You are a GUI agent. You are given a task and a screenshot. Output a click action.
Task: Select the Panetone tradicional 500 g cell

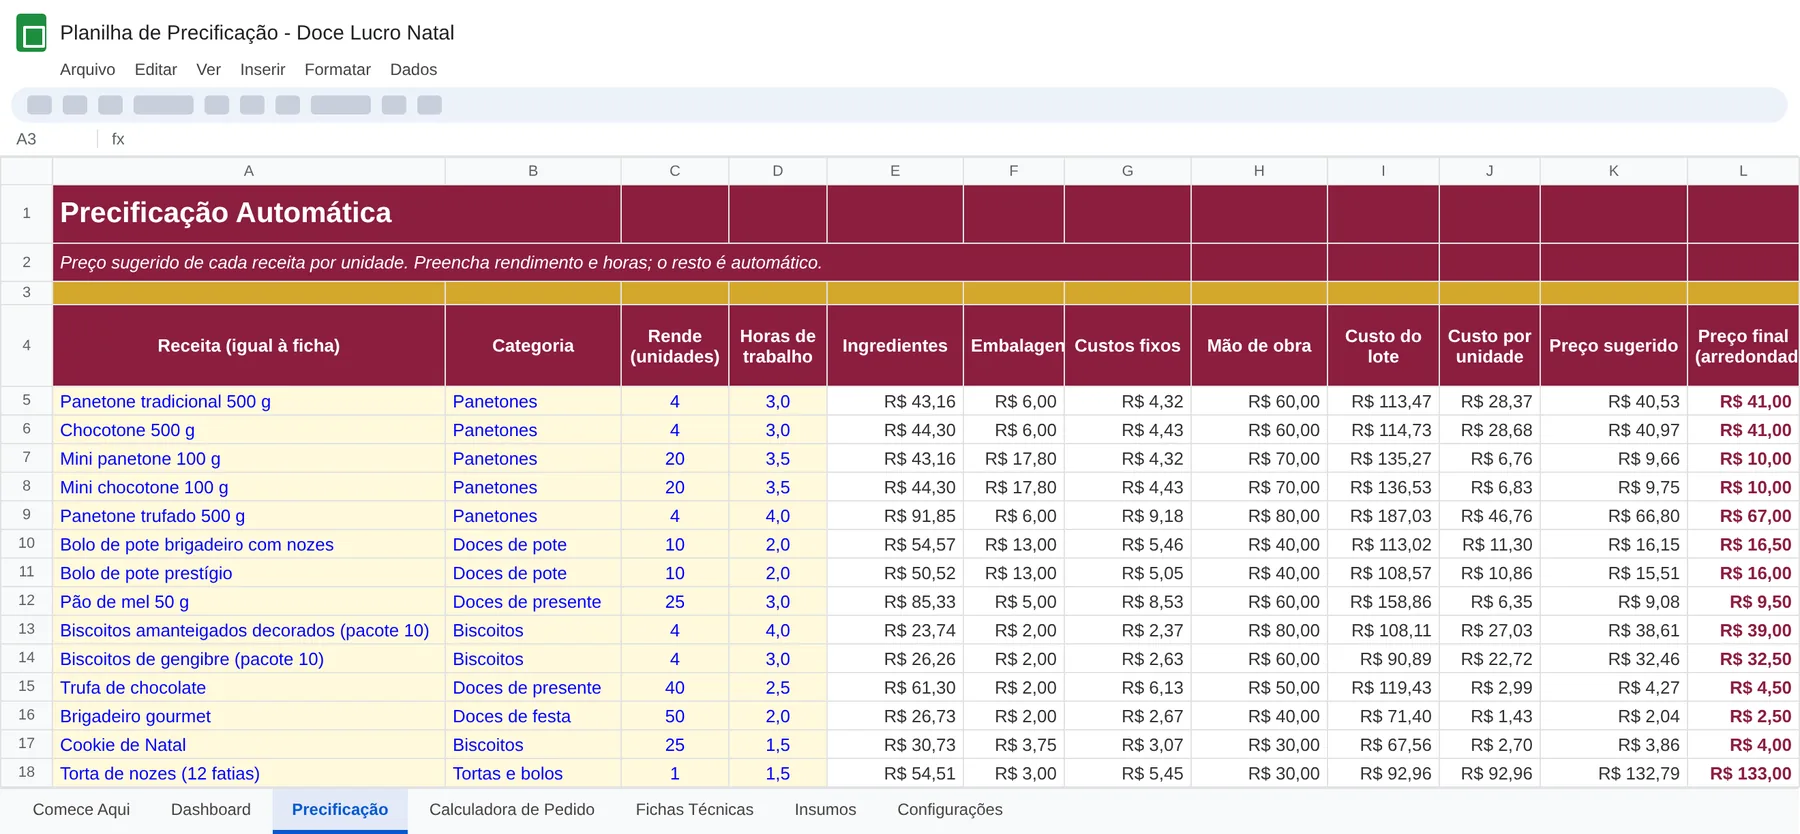[249, 401]
